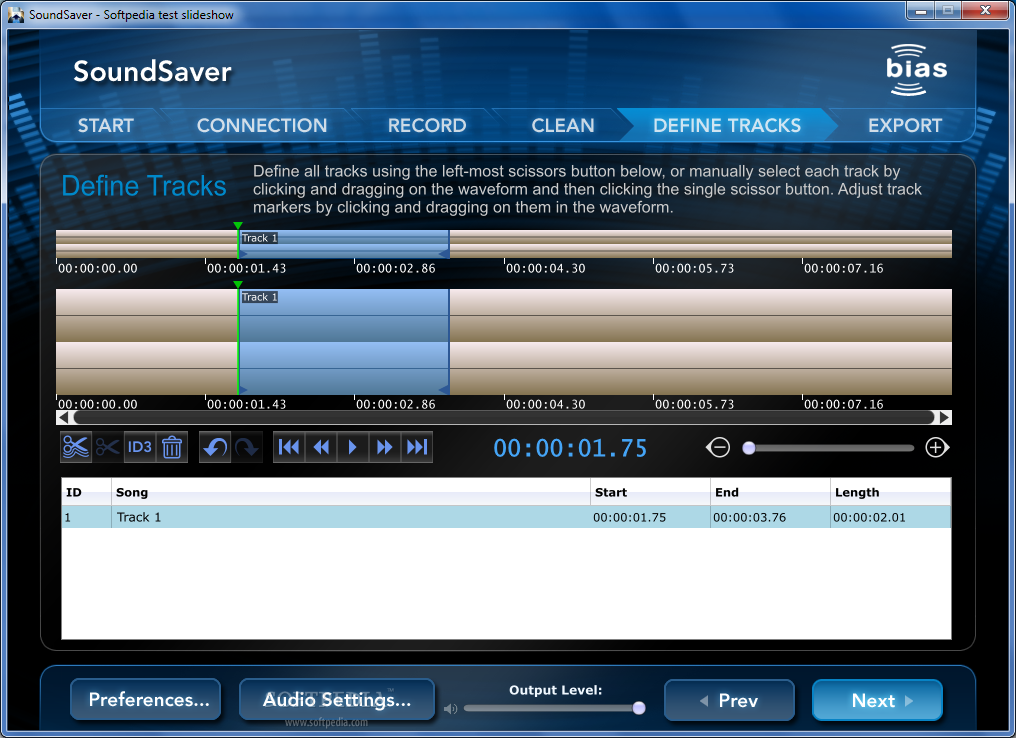Open the ID3 tag editor button
The width and height of the screenshot is (1016, 738).
[139, 447]
